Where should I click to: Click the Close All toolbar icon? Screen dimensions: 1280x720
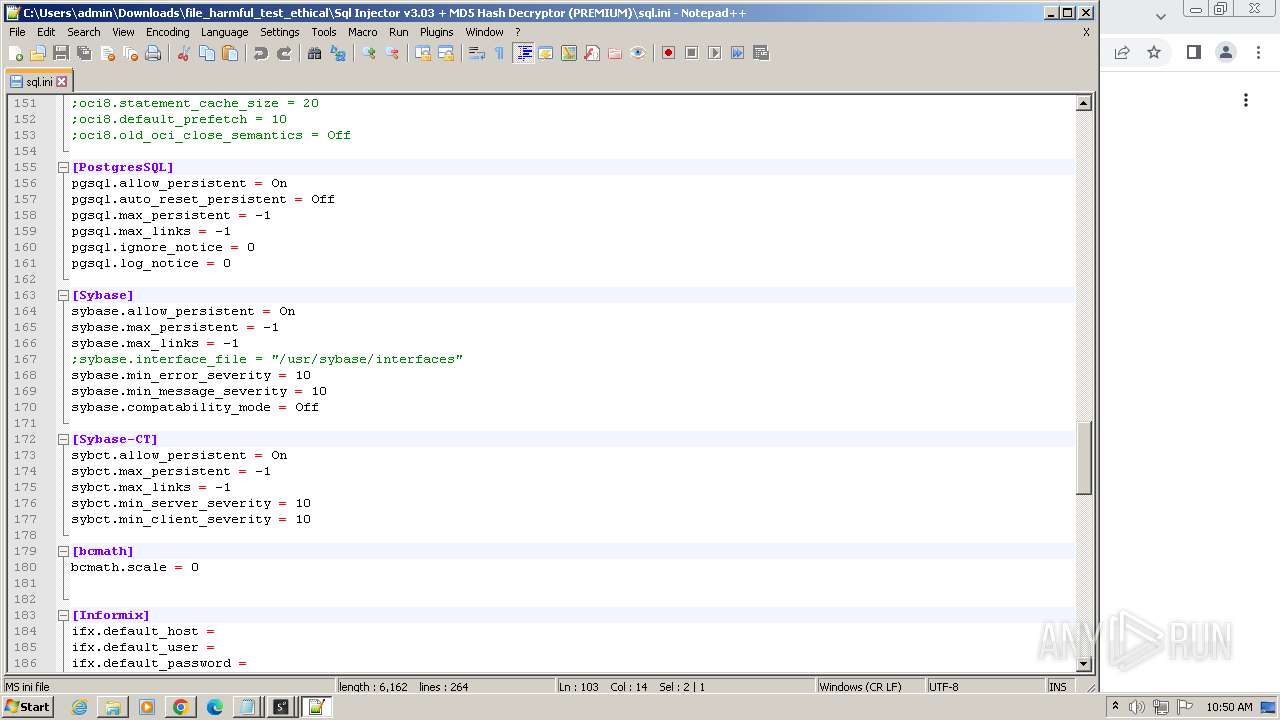[x=130, y=53]
